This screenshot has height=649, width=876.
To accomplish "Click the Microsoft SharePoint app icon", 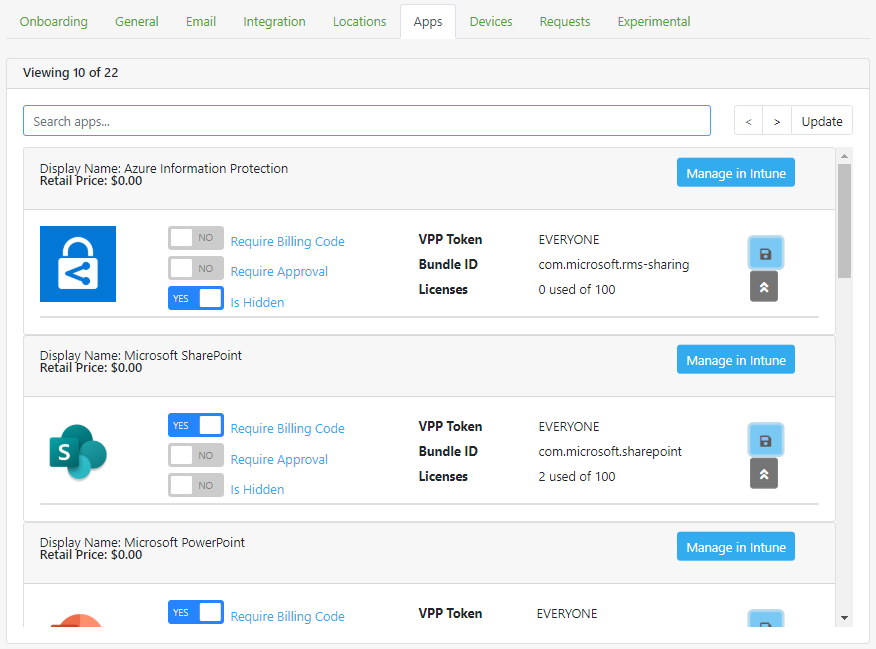I will (x=78, y=452).
